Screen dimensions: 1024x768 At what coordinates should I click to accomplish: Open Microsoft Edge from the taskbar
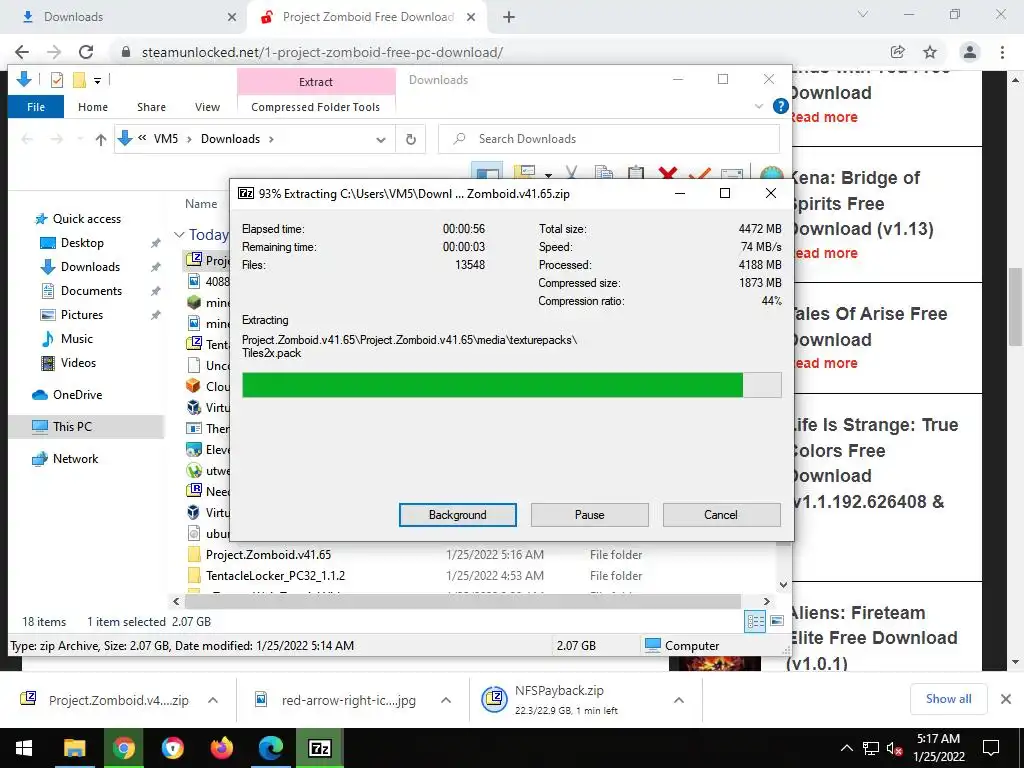click(270, 748)
